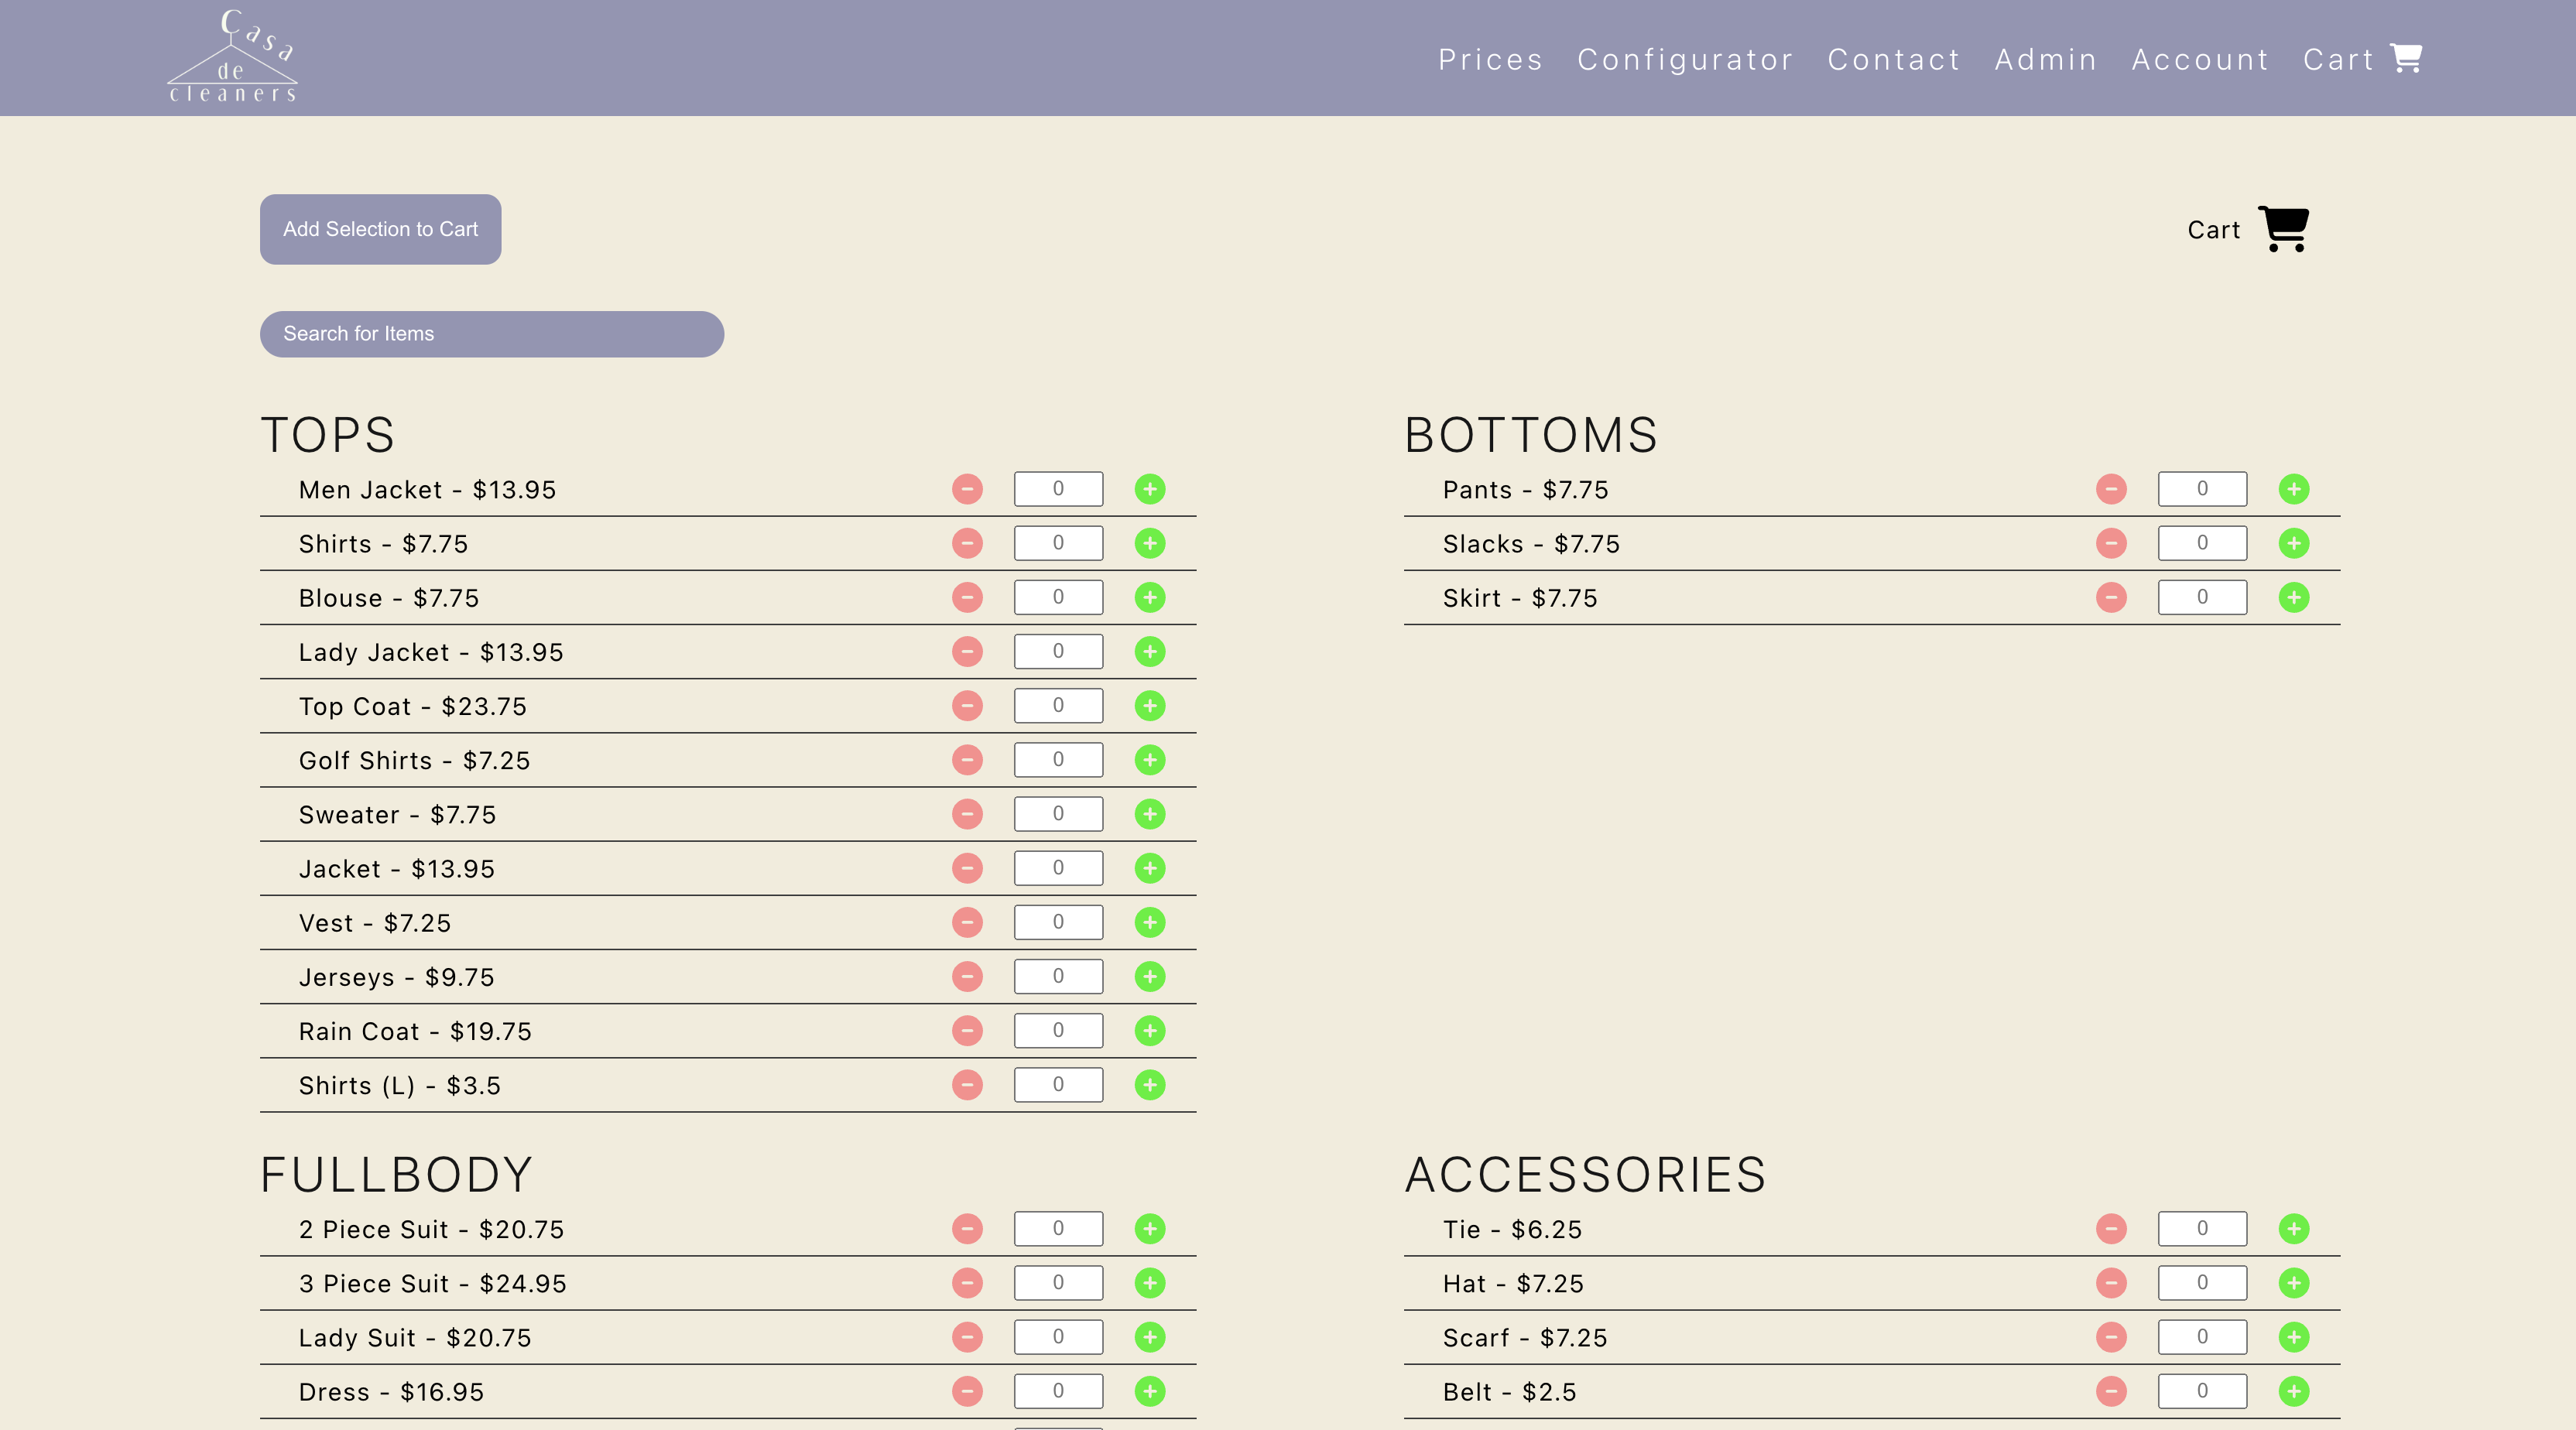The height and width of the screenshot is (1430, 2576).
Task: Open the Configurator page
Action: point(1685,59)
